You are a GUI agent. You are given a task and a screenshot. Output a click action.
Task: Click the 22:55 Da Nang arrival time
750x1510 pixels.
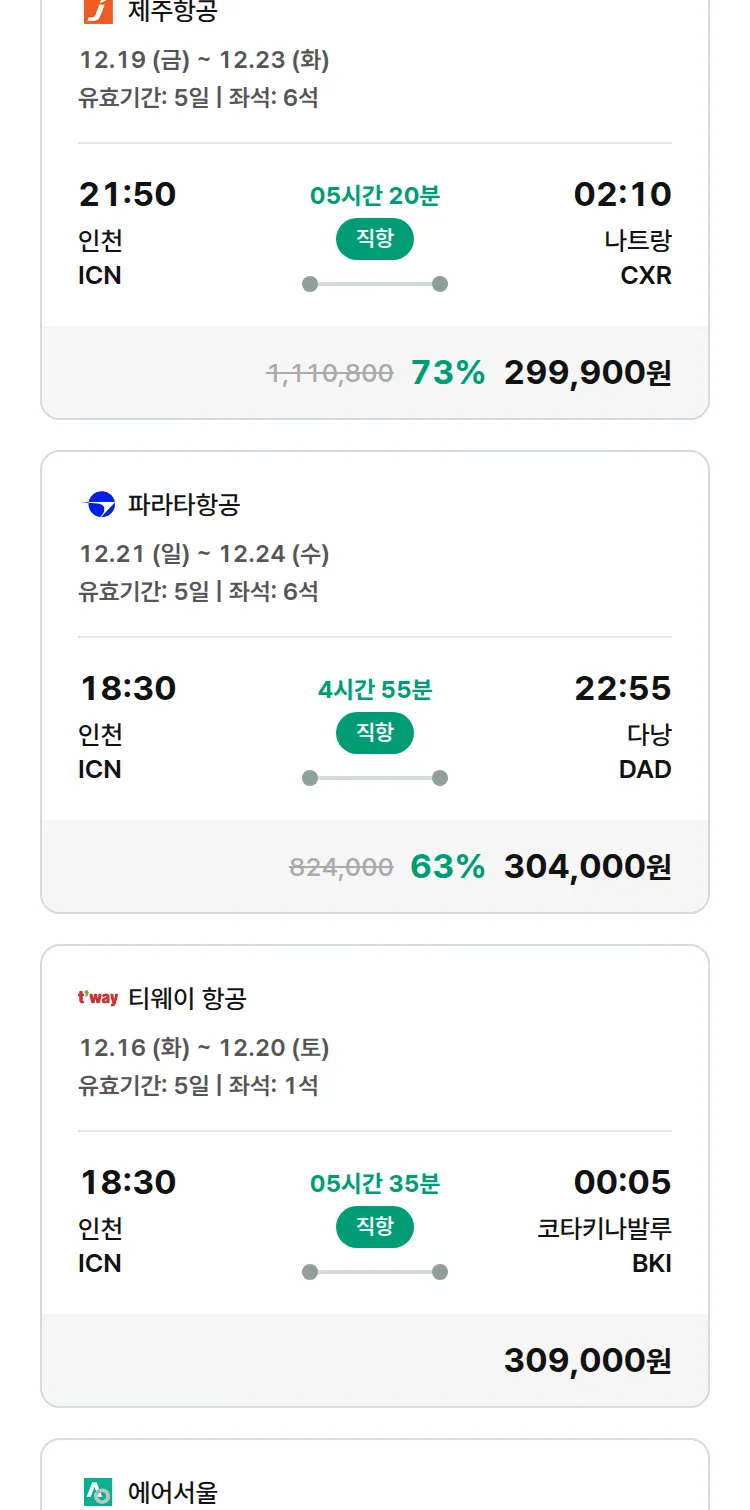click(x=622, y=688)
